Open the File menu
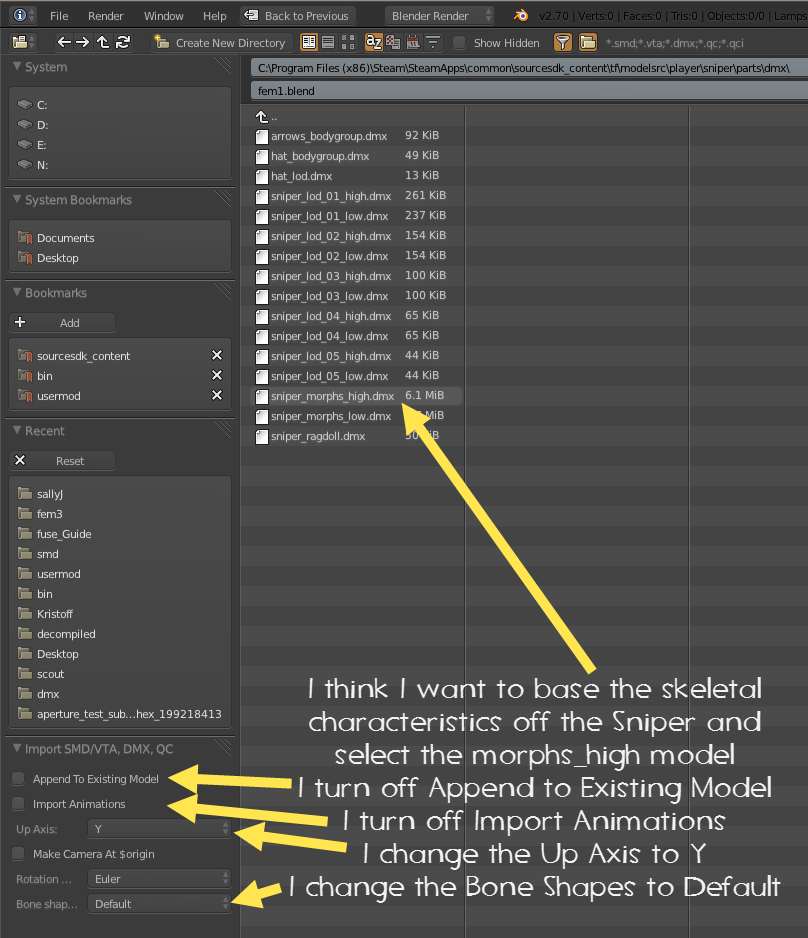Screen dimensions: 808x938 [x=59, y=16]
